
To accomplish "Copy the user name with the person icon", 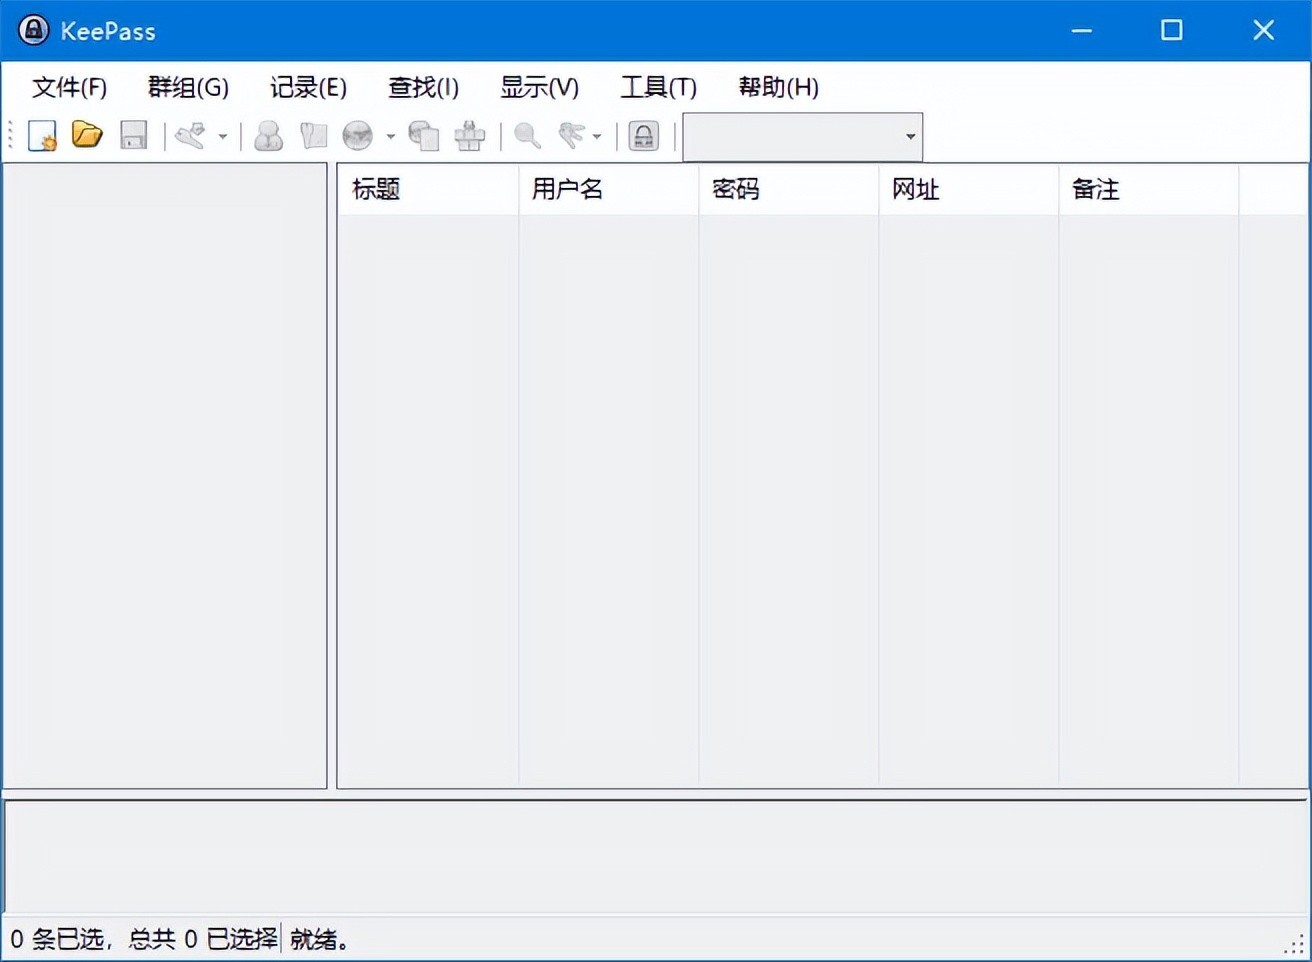I will [x=268, y=135].
